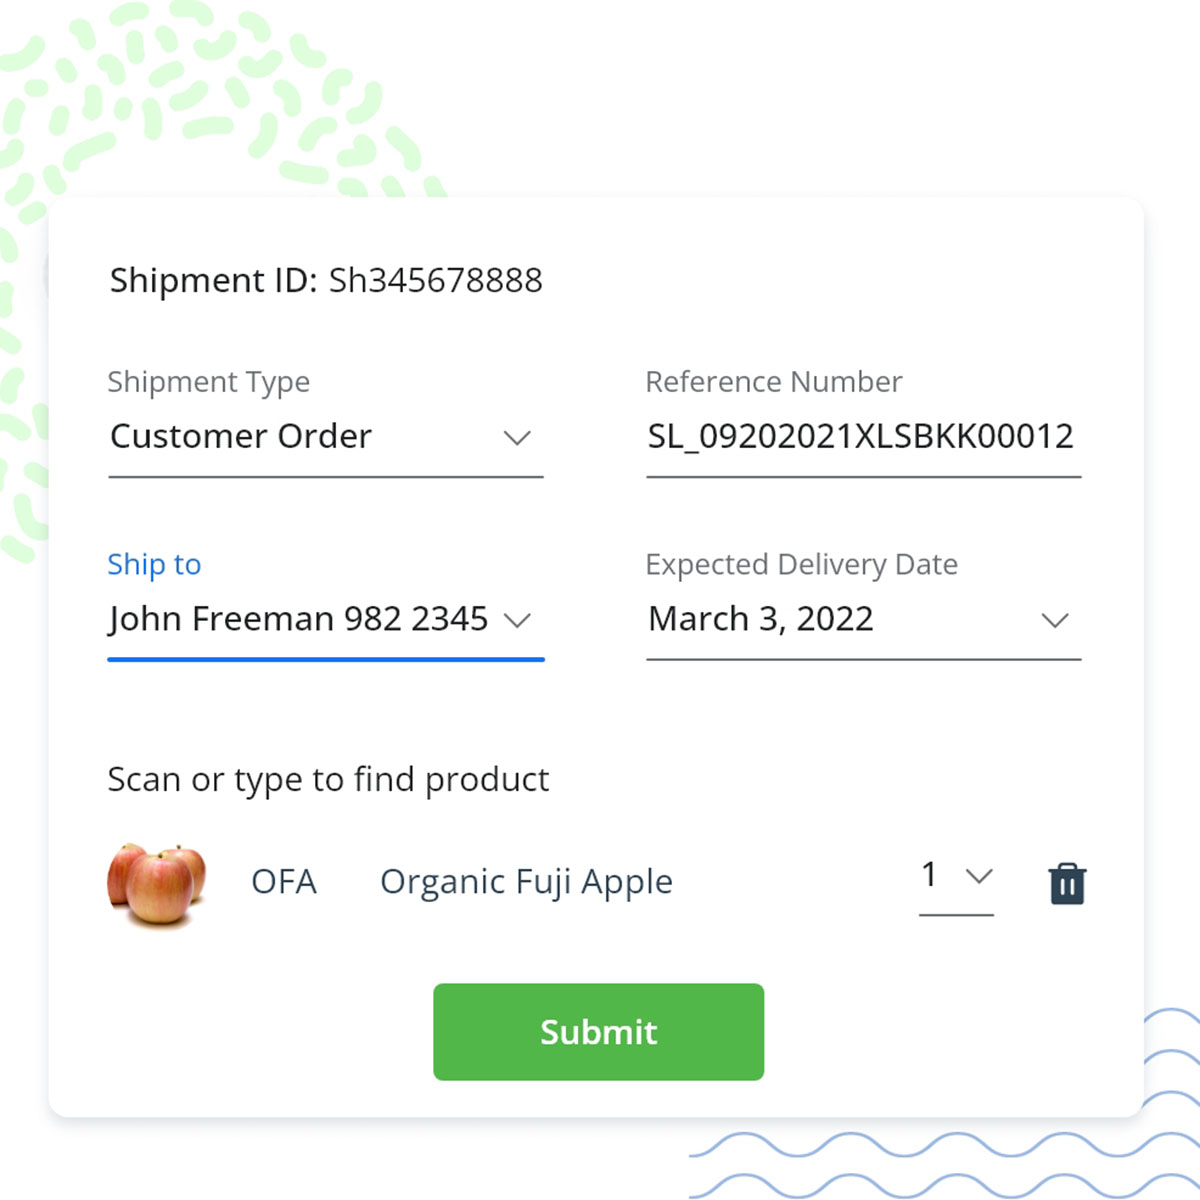Open the Shipment Type dropdown
The width and height of the screenshot is (1200, 1200).
tap(517, 437)
